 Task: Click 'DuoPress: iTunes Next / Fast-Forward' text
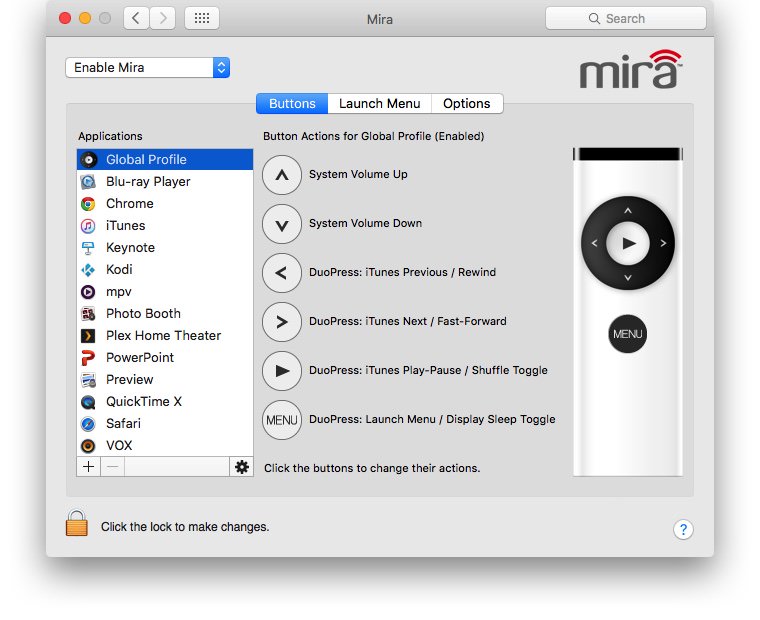[x=408, y=321]
